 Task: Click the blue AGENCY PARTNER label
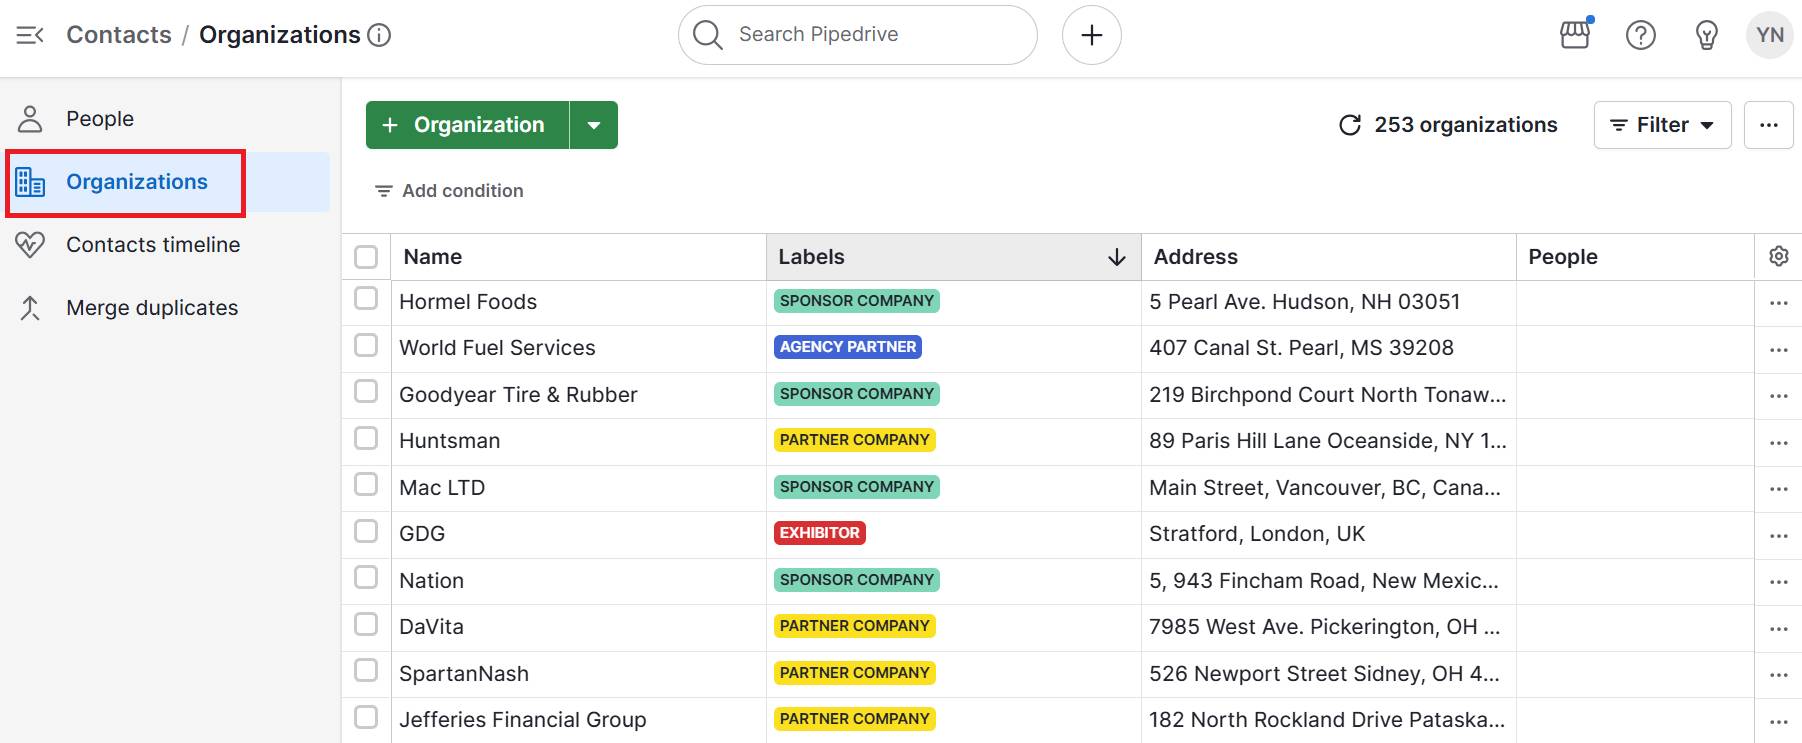[848, 347]
